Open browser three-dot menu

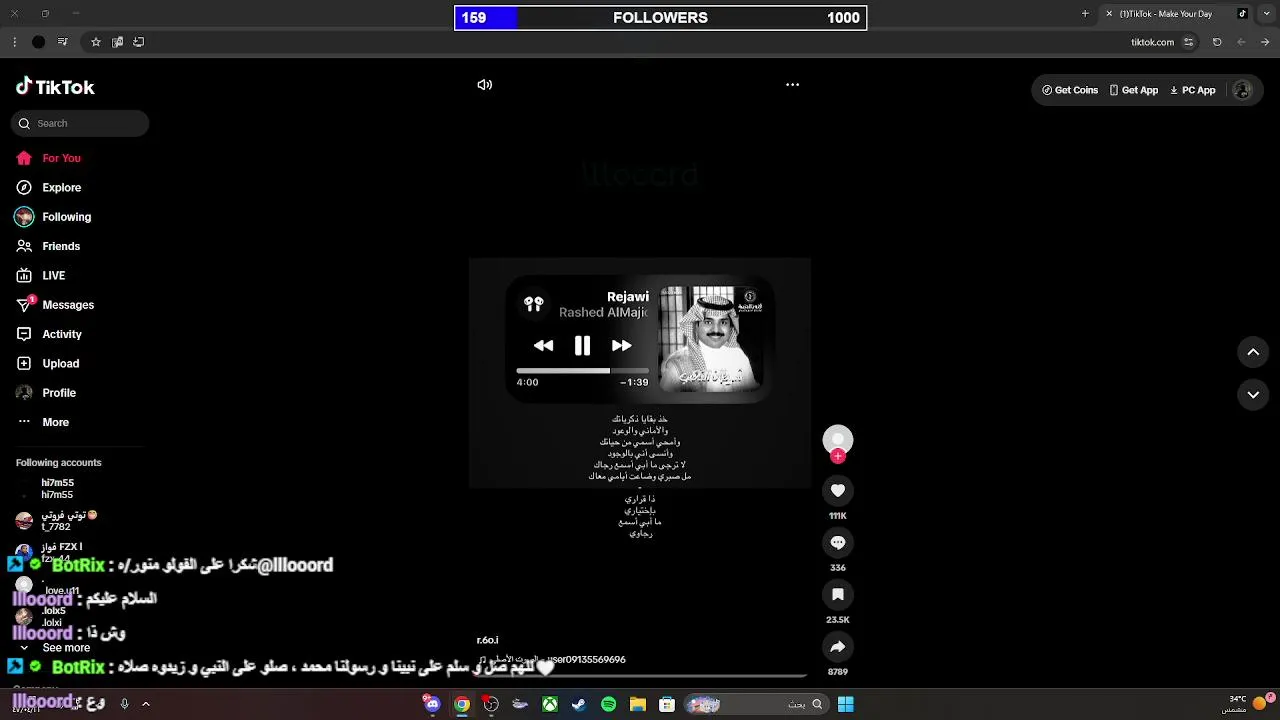(14, 42)
